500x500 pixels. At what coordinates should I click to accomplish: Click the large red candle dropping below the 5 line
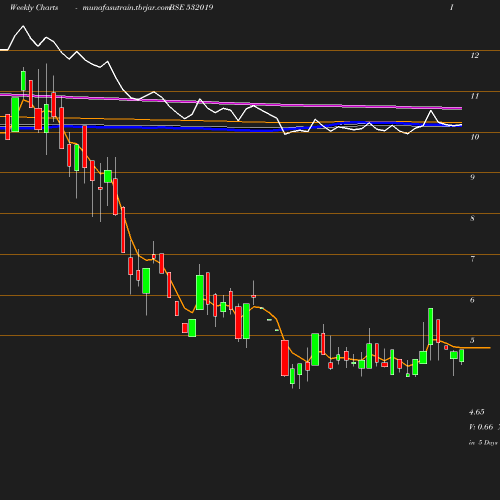click(x=285, y=358)
